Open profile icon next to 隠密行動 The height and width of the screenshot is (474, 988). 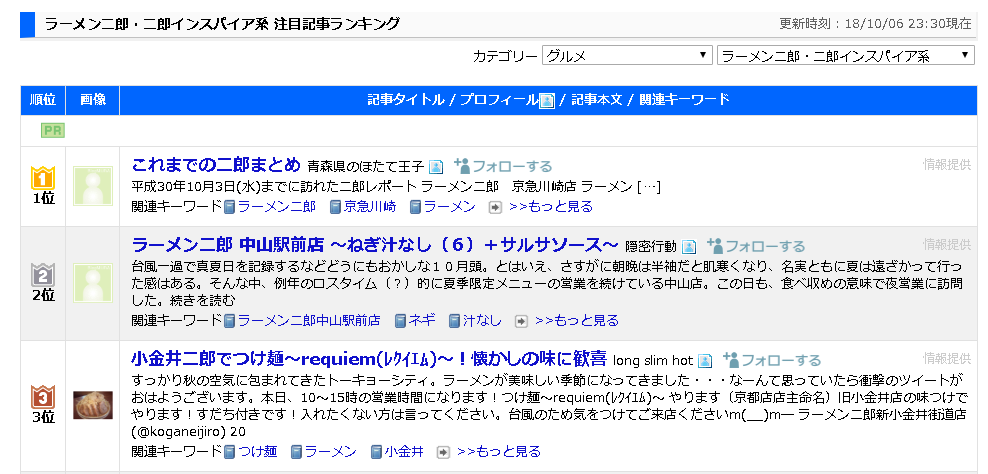tap(689, 247)
